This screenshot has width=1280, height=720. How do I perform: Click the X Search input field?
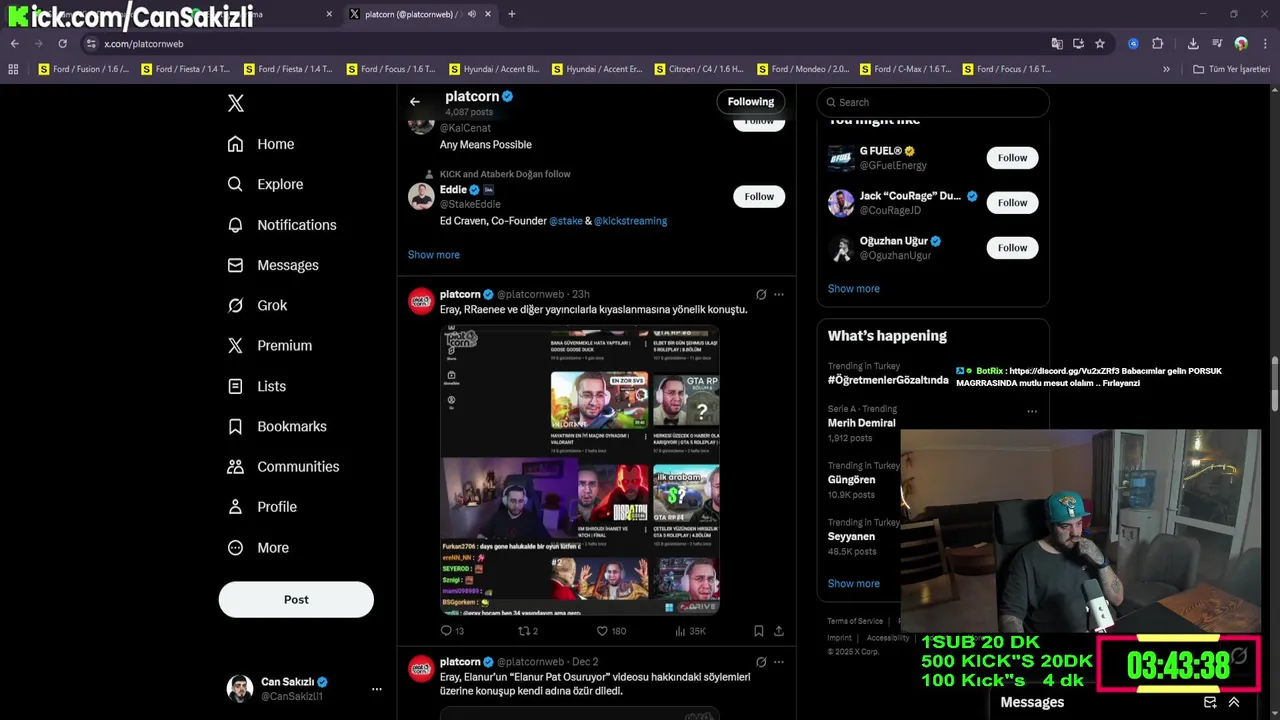(933, 102)
